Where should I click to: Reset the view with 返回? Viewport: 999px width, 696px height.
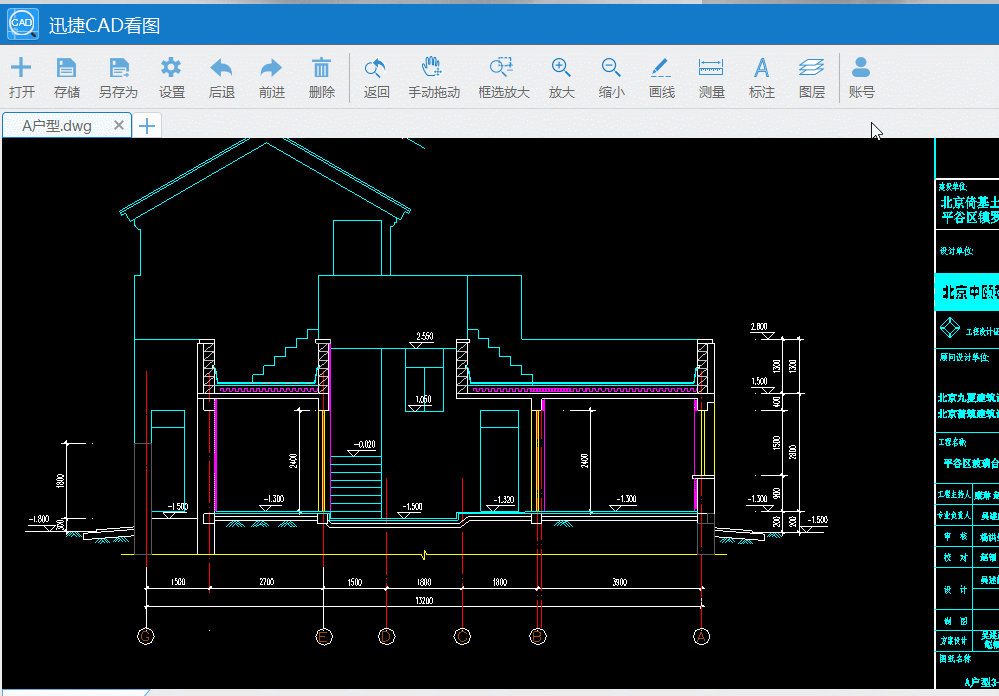click(375, 77)
